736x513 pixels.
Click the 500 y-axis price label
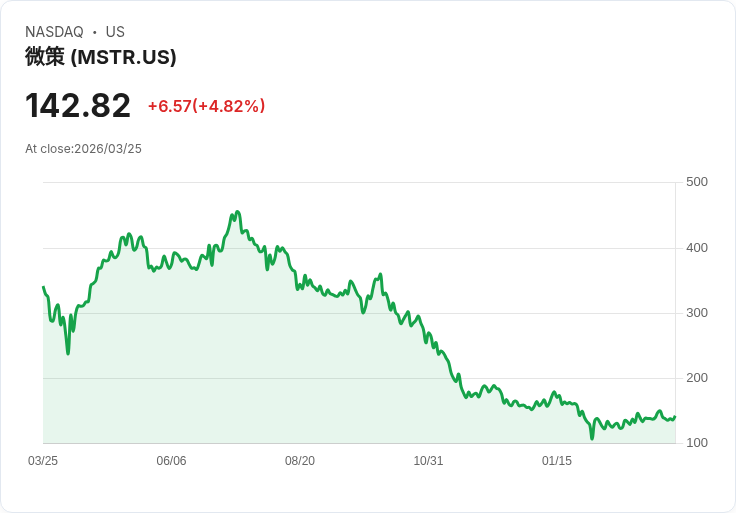click(697, 182)
